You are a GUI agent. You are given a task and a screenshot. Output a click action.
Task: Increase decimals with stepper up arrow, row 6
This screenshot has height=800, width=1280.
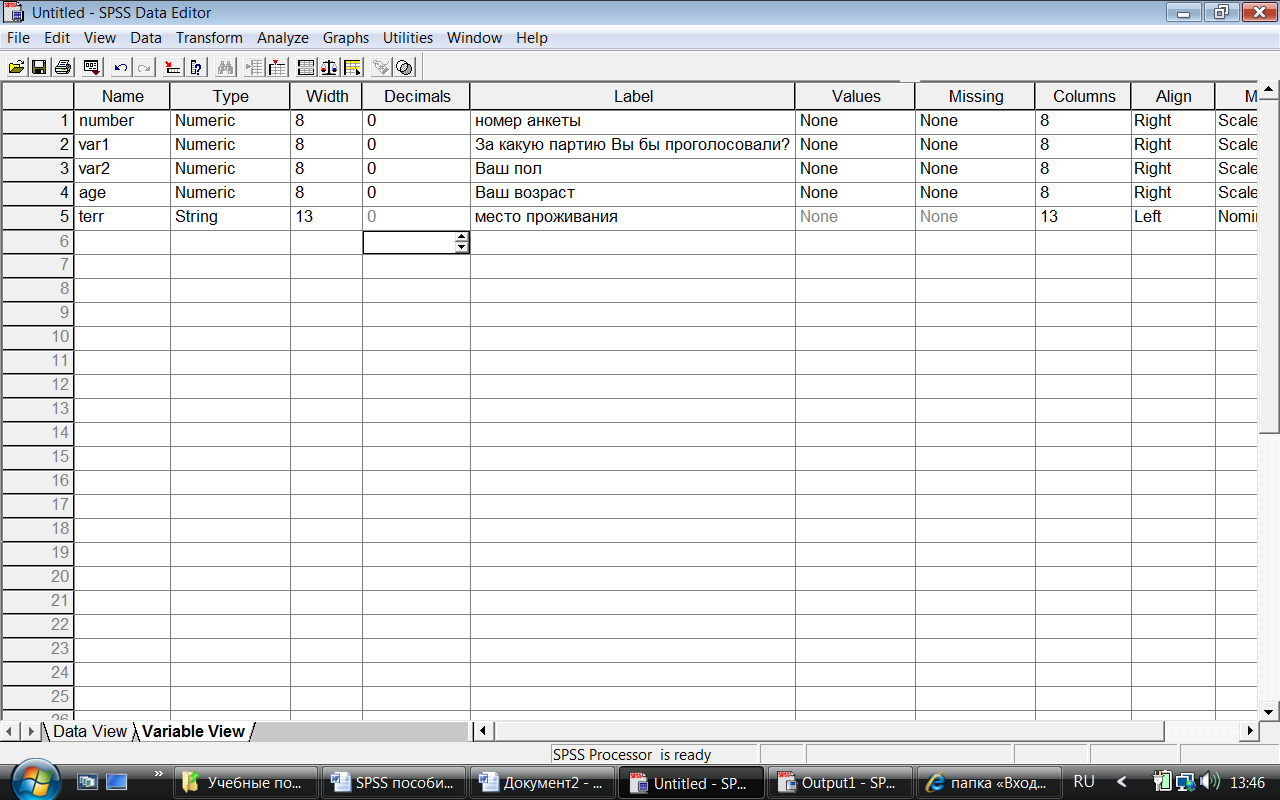pos(461,237)
